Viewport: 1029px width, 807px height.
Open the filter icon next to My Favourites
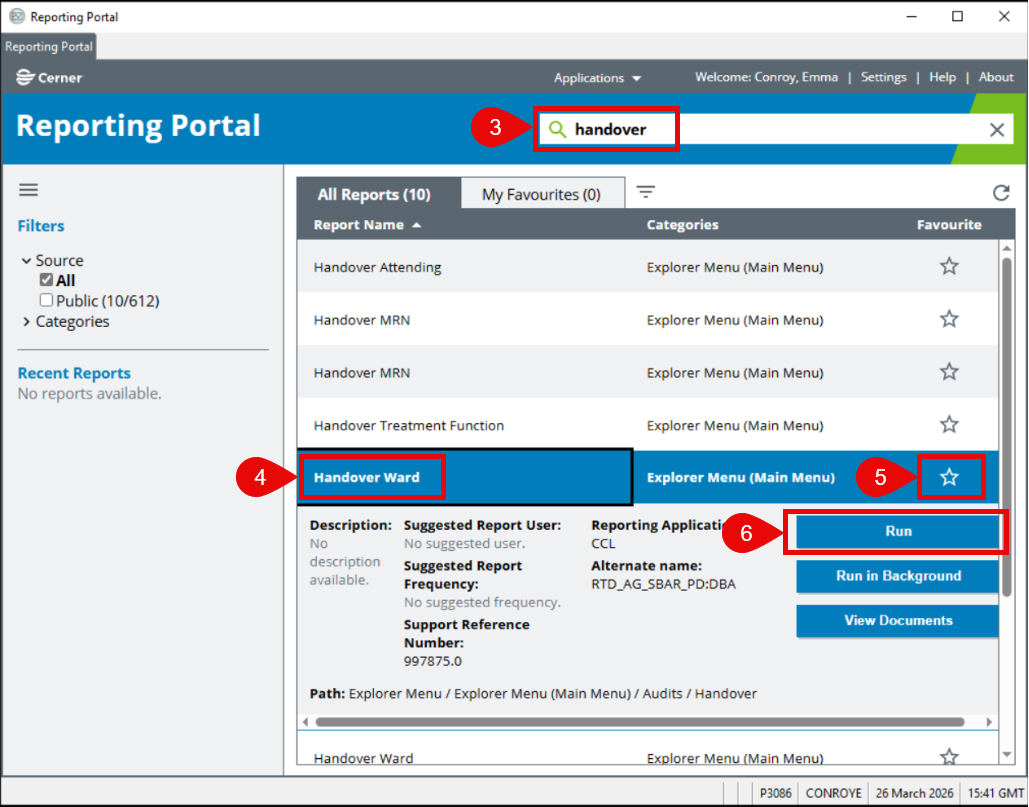[x=646, y=193]
